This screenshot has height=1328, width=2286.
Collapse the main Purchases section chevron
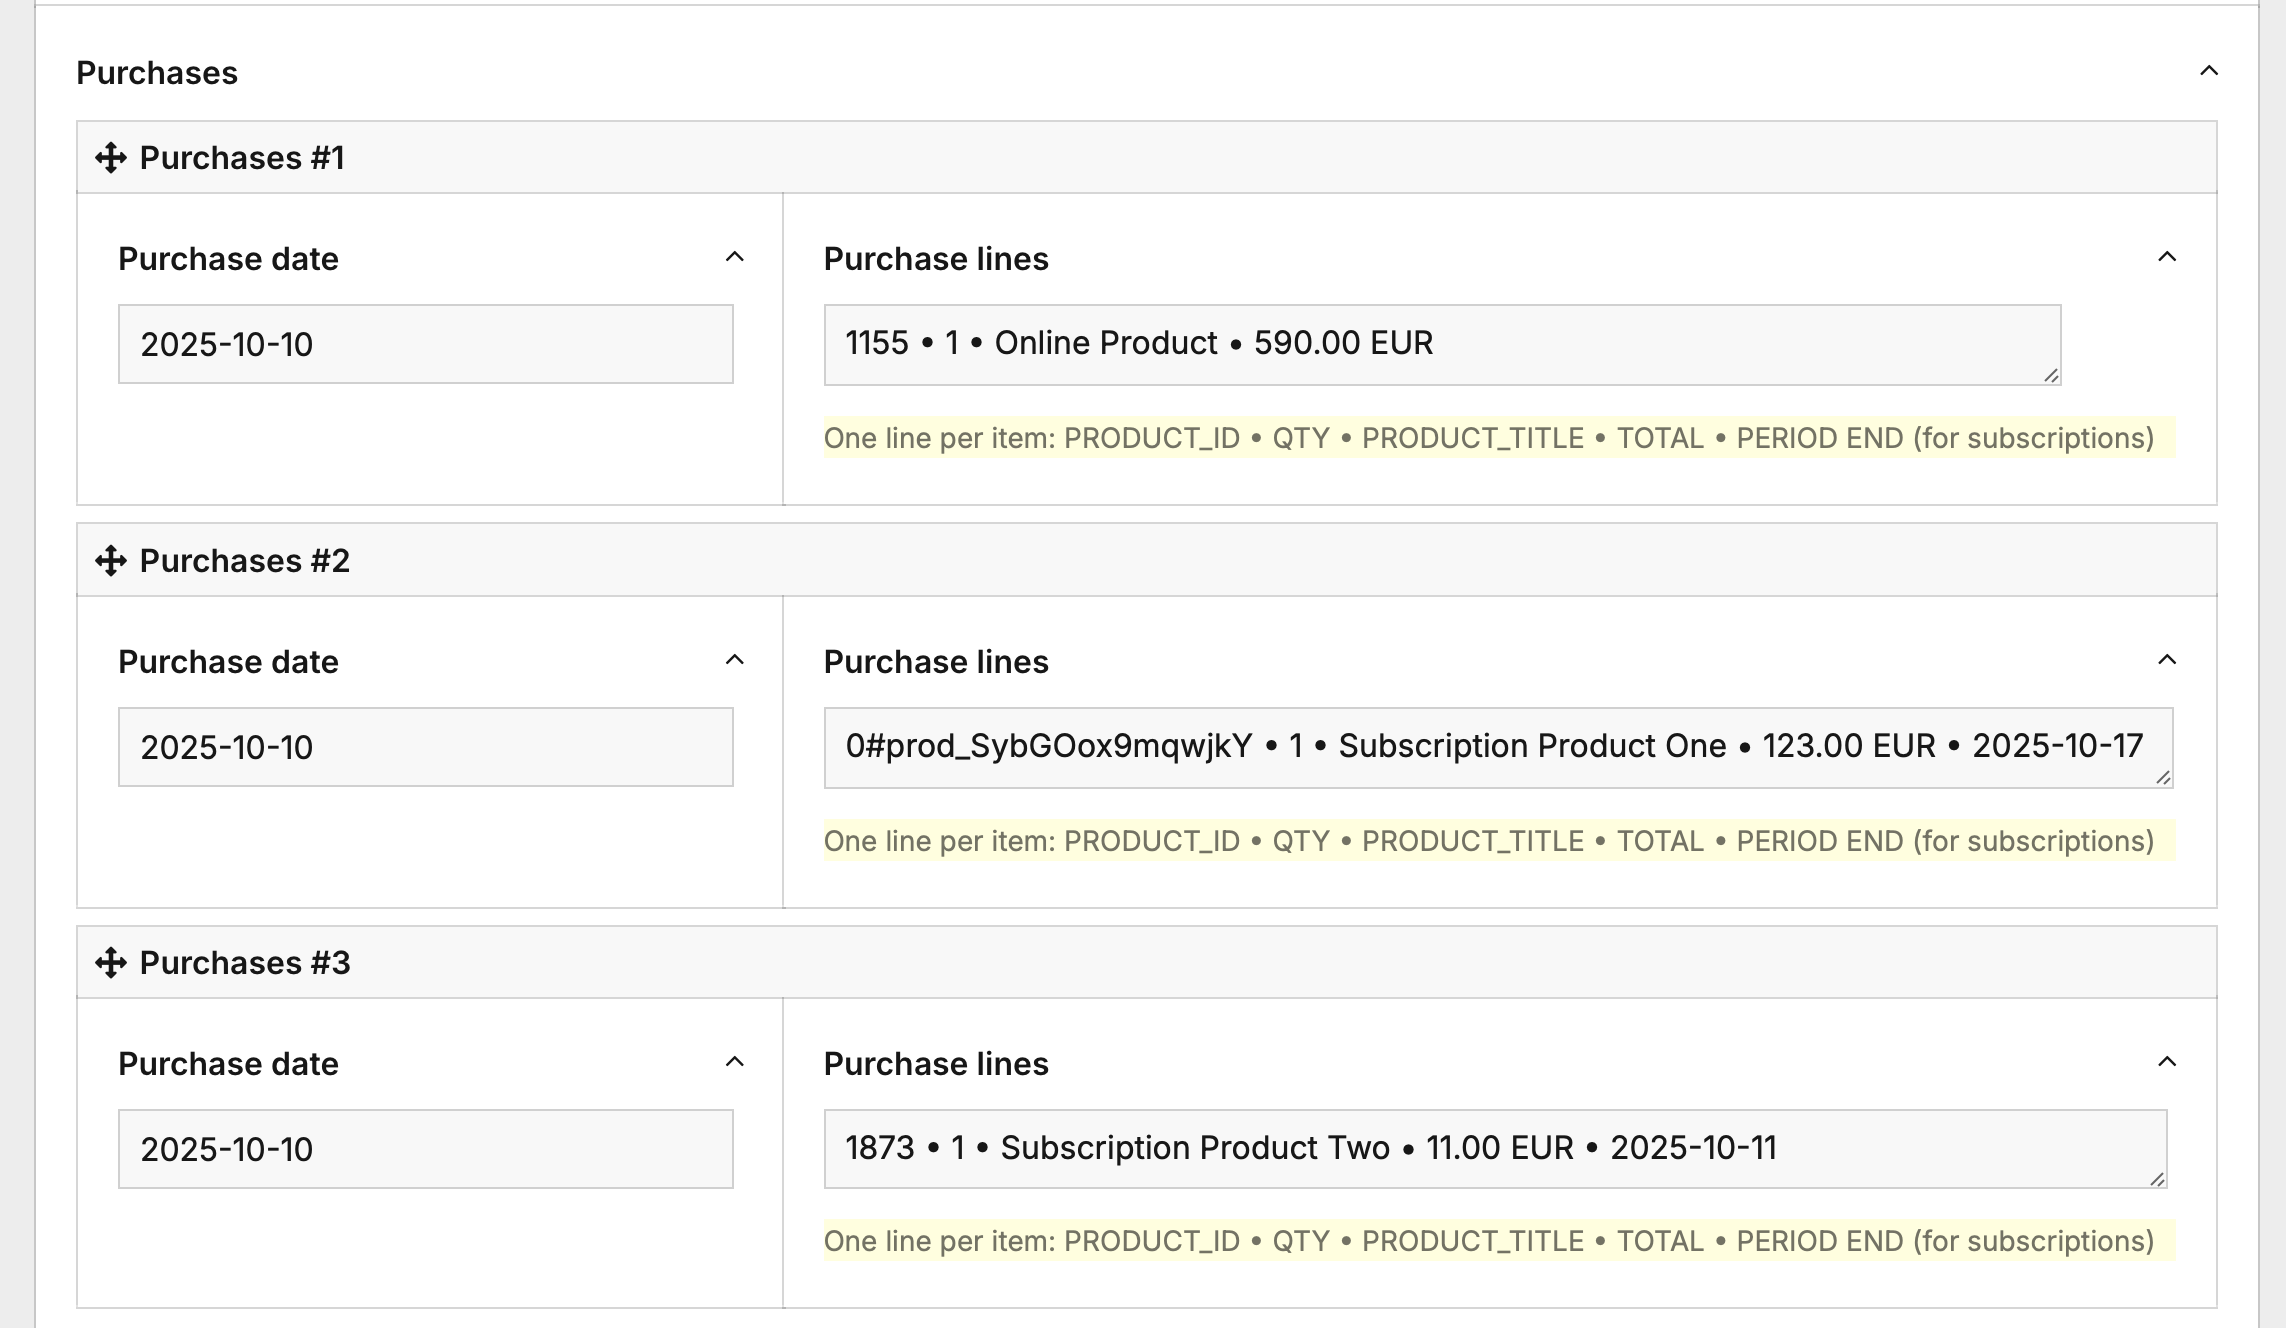point(2209,71)
